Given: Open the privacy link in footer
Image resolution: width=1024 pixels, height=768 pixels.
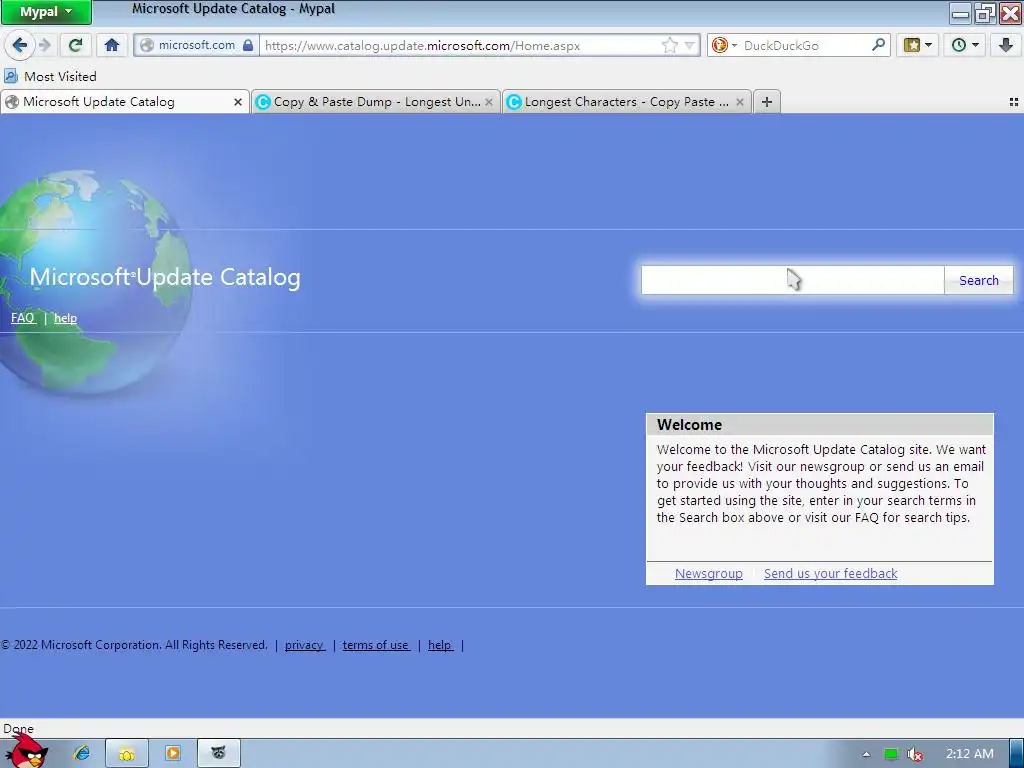Looking at the screenshot, I should tap(304, 645).
